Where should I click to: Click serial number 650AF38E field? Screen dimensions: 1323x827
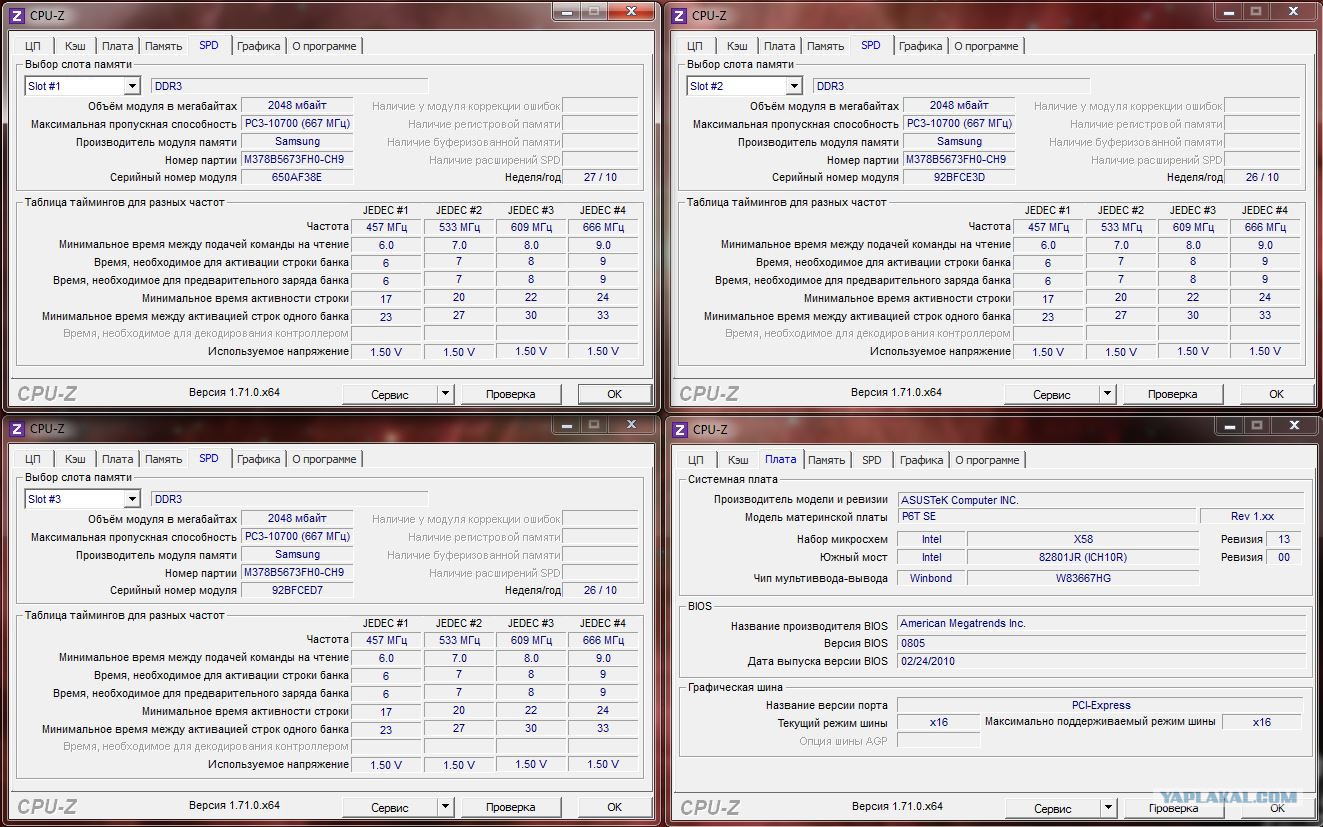pos(298,177)
